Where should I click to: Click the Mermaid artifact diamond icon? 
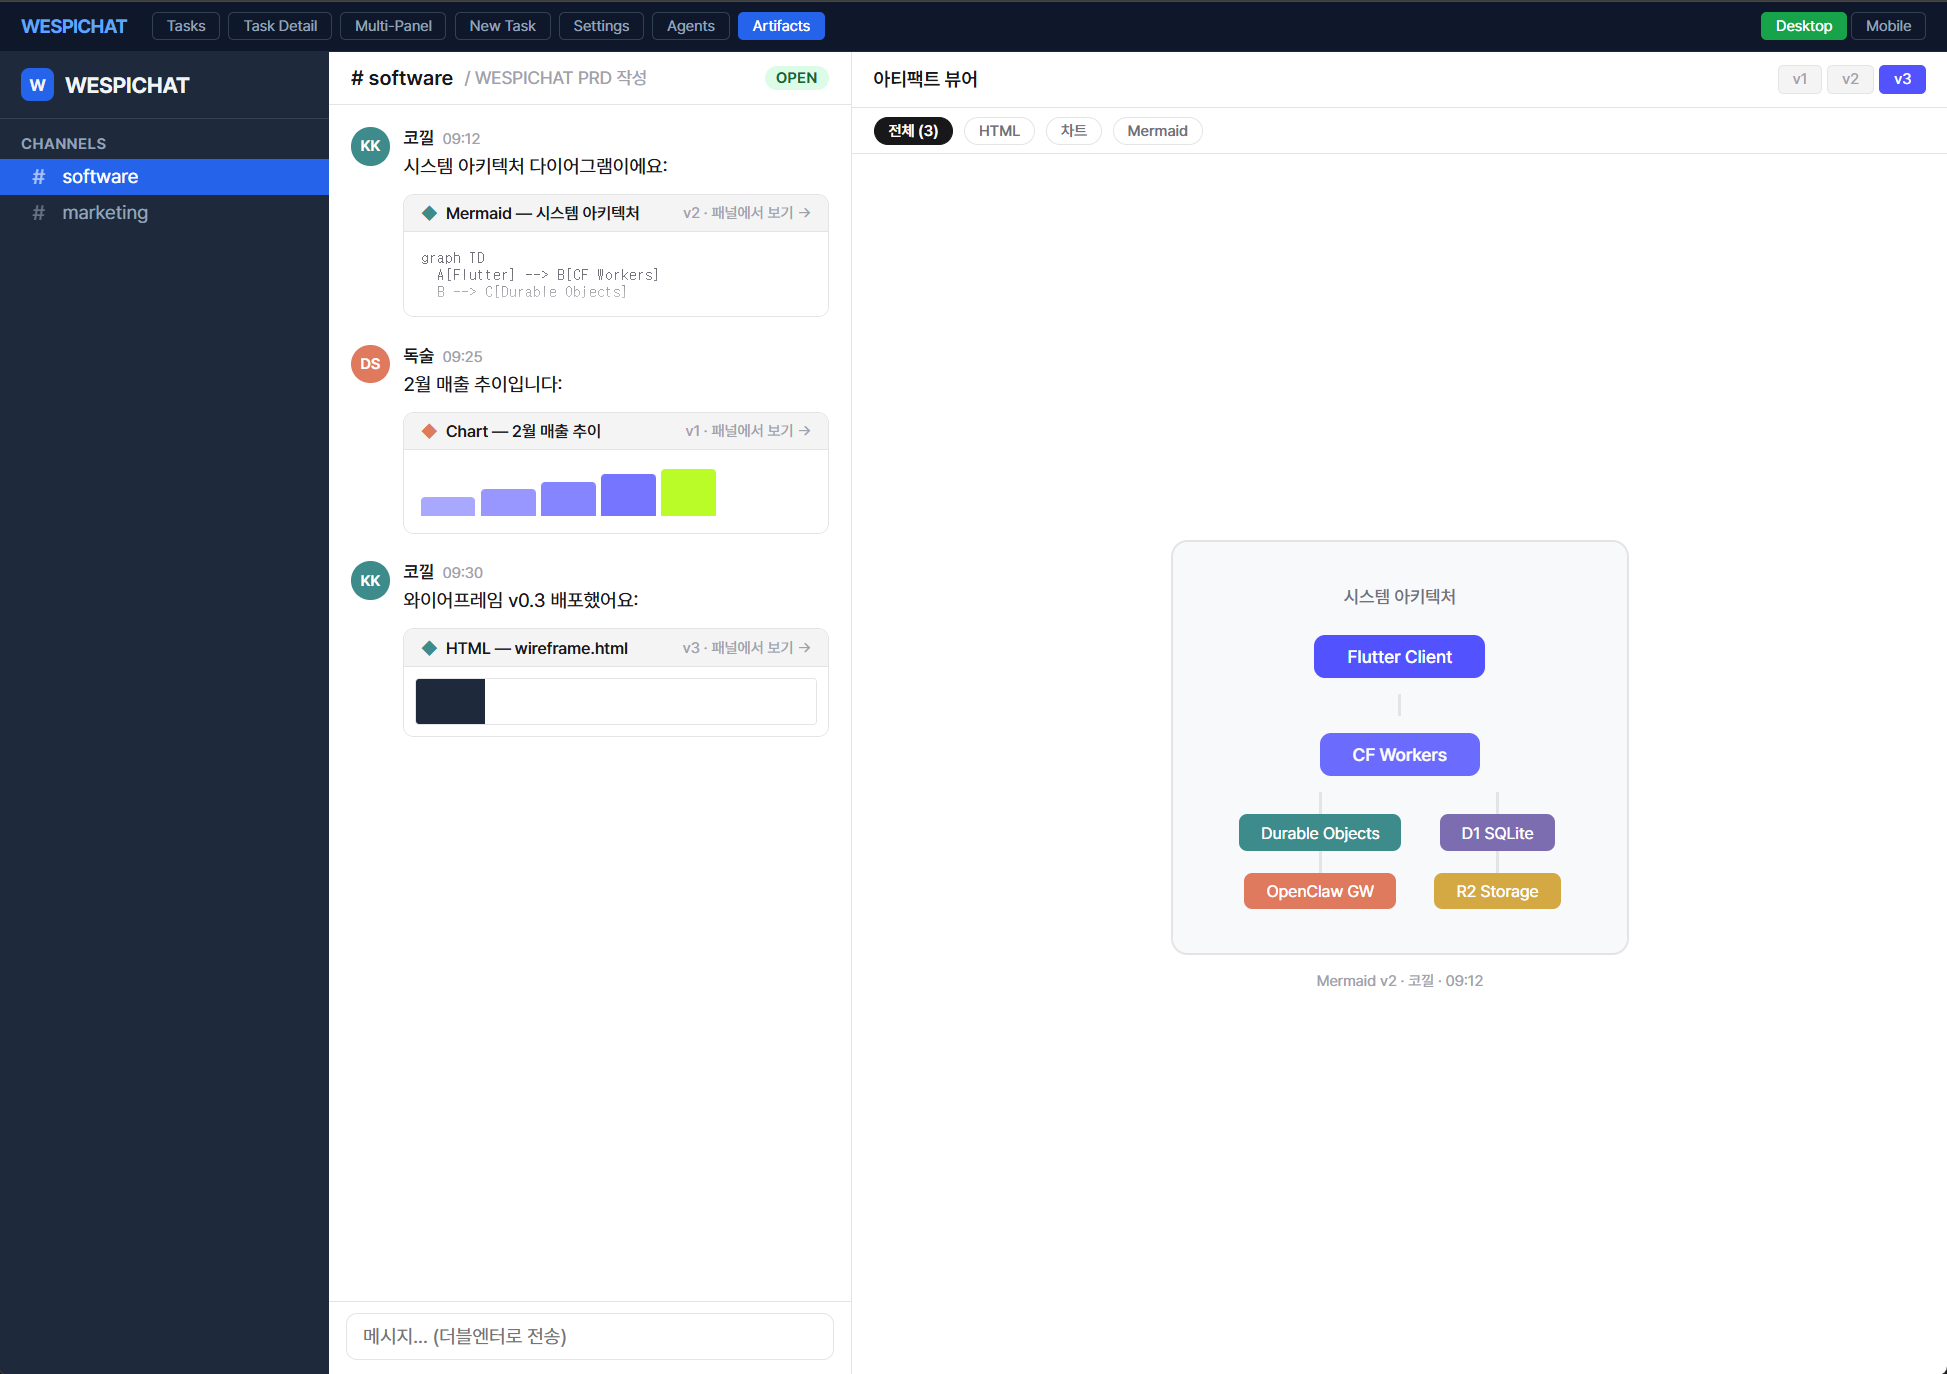[x=430, y=212]
